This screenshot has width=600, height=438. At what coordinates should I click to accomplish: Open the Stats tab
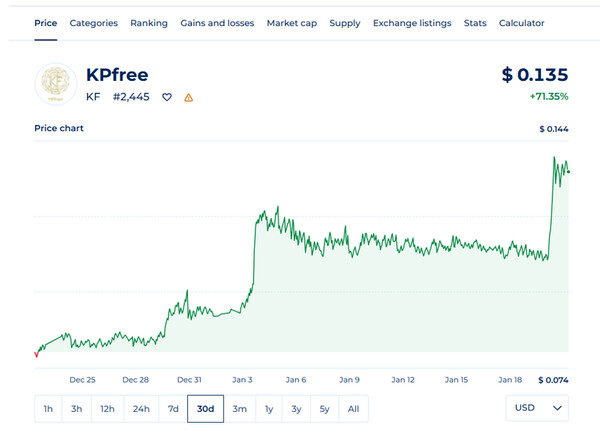click(x=475, y=23)
